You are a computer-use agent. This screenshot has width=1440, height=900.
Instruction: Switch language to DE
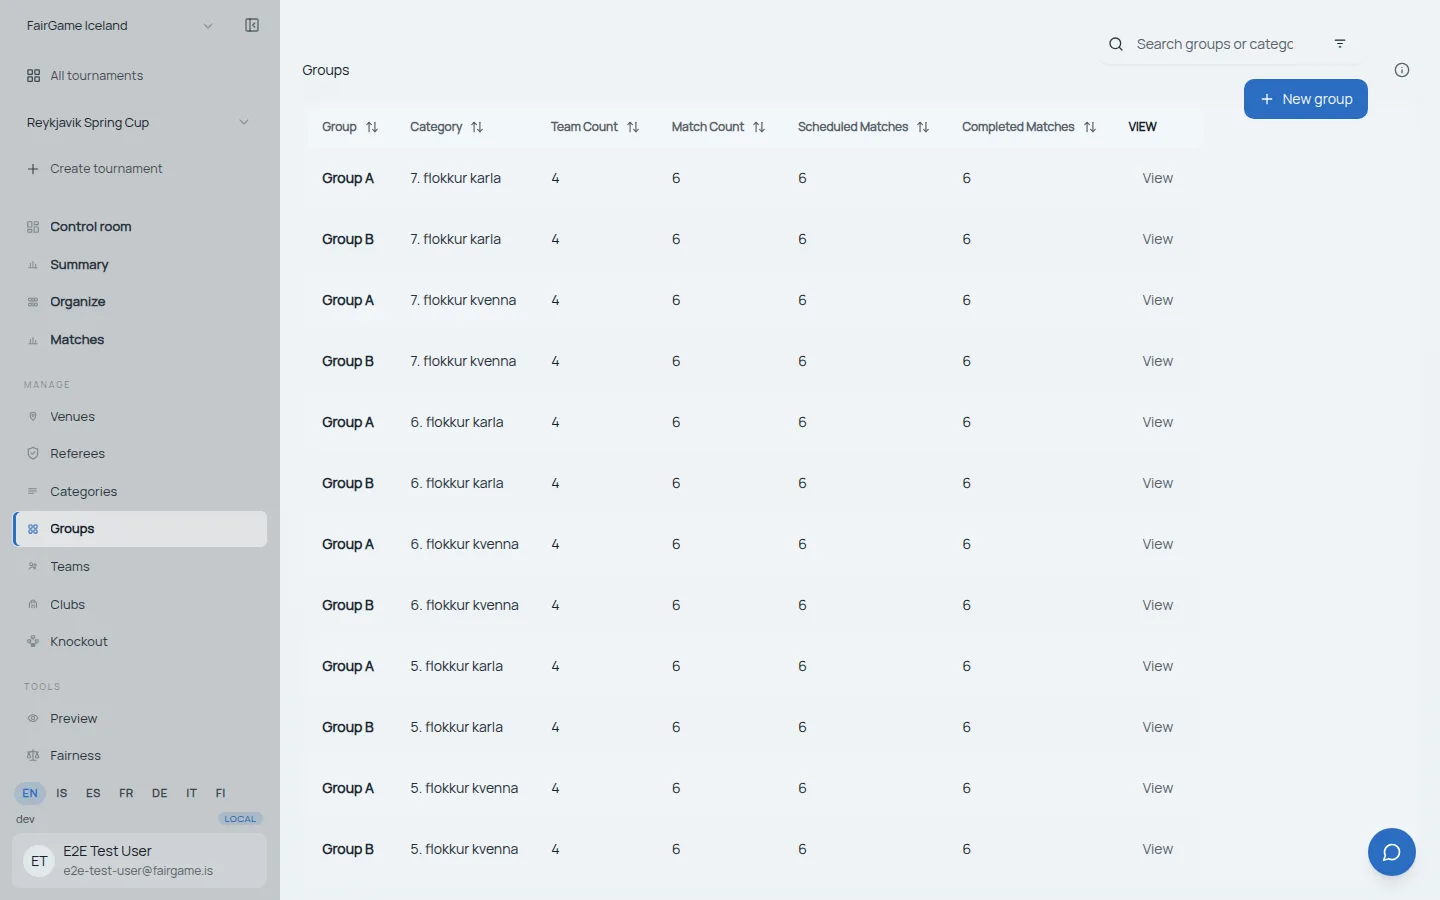pyautogui.click(x=160, y=793)
